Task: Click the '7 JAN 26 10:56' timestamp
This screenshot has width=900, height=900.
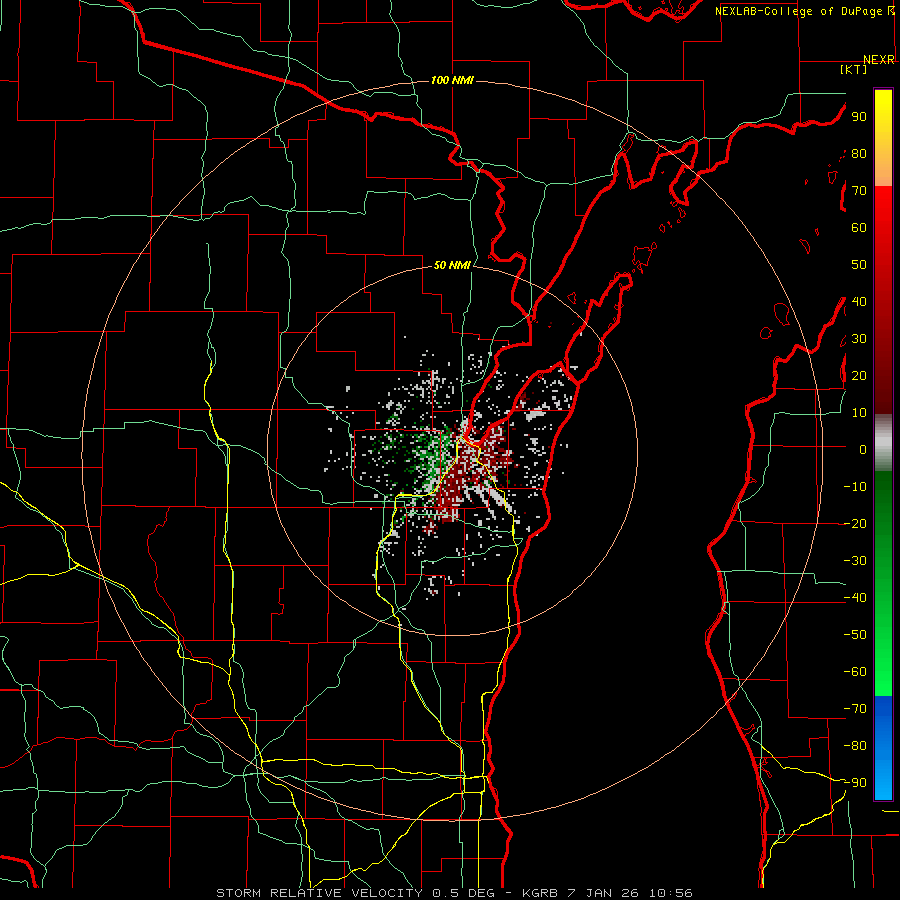Action: coord(629,893)
